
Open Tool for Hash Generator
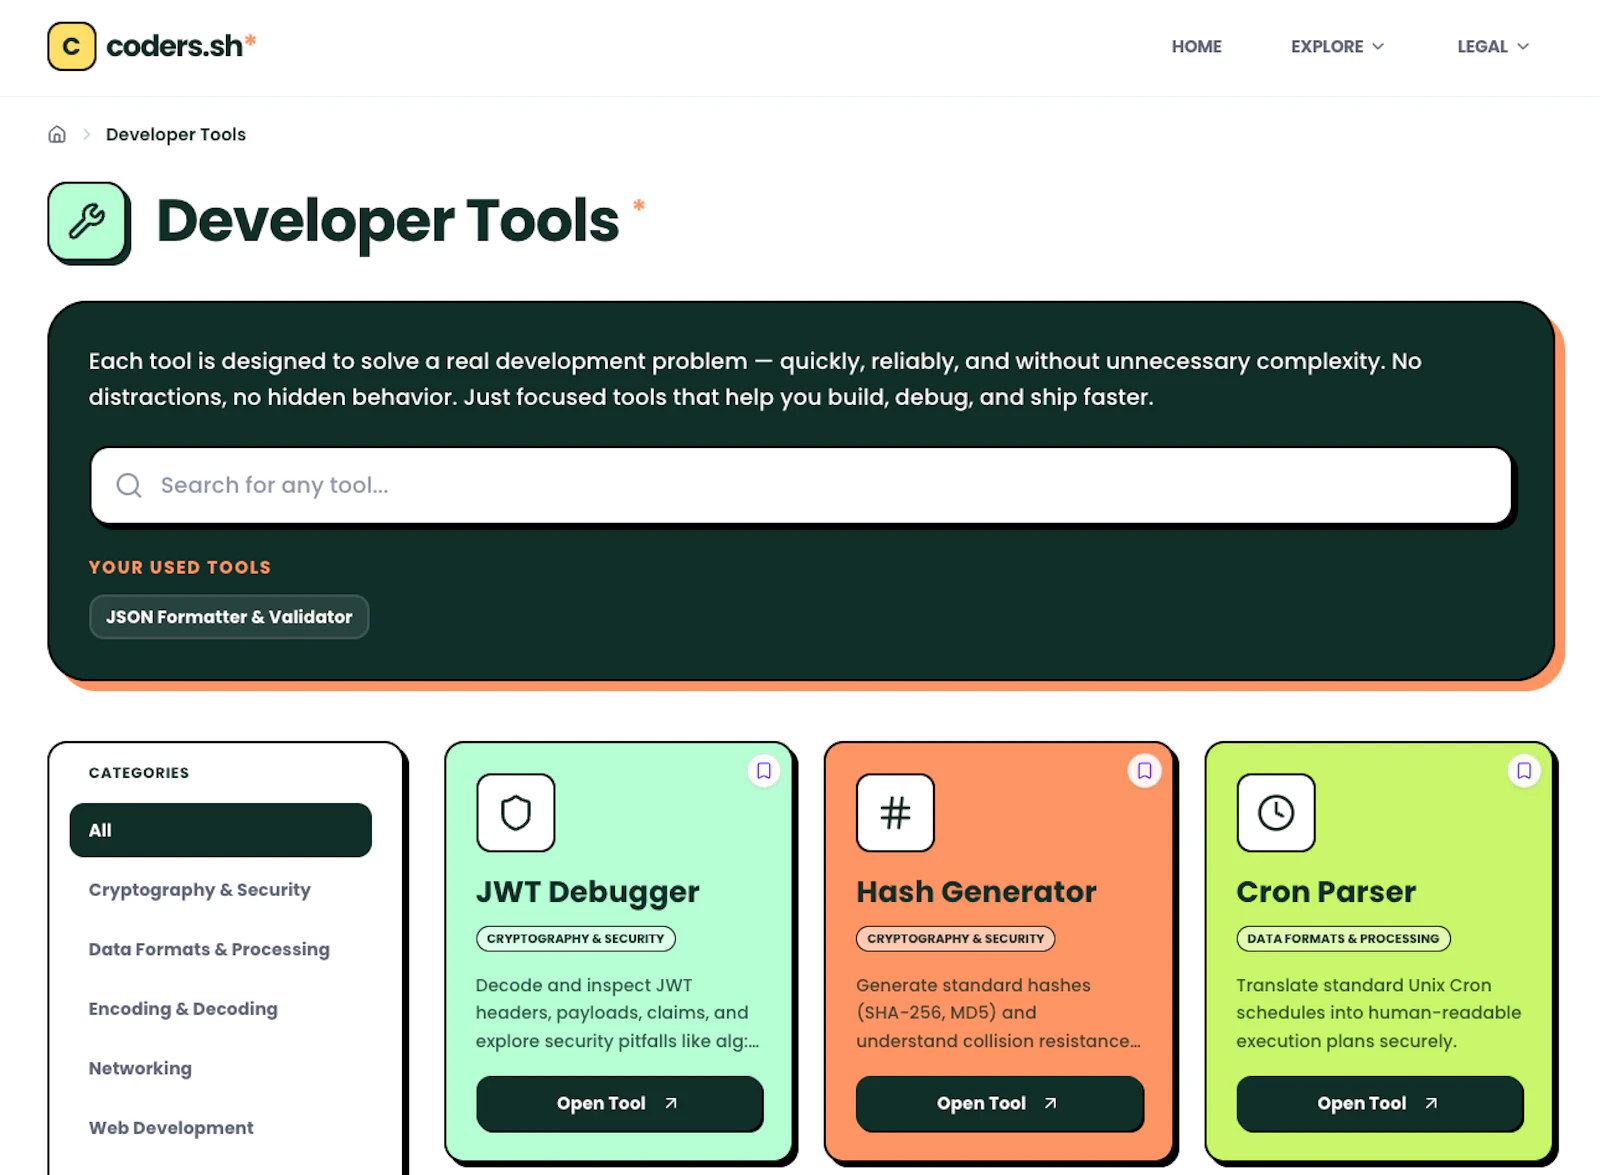click(x=1000, y=1104)
